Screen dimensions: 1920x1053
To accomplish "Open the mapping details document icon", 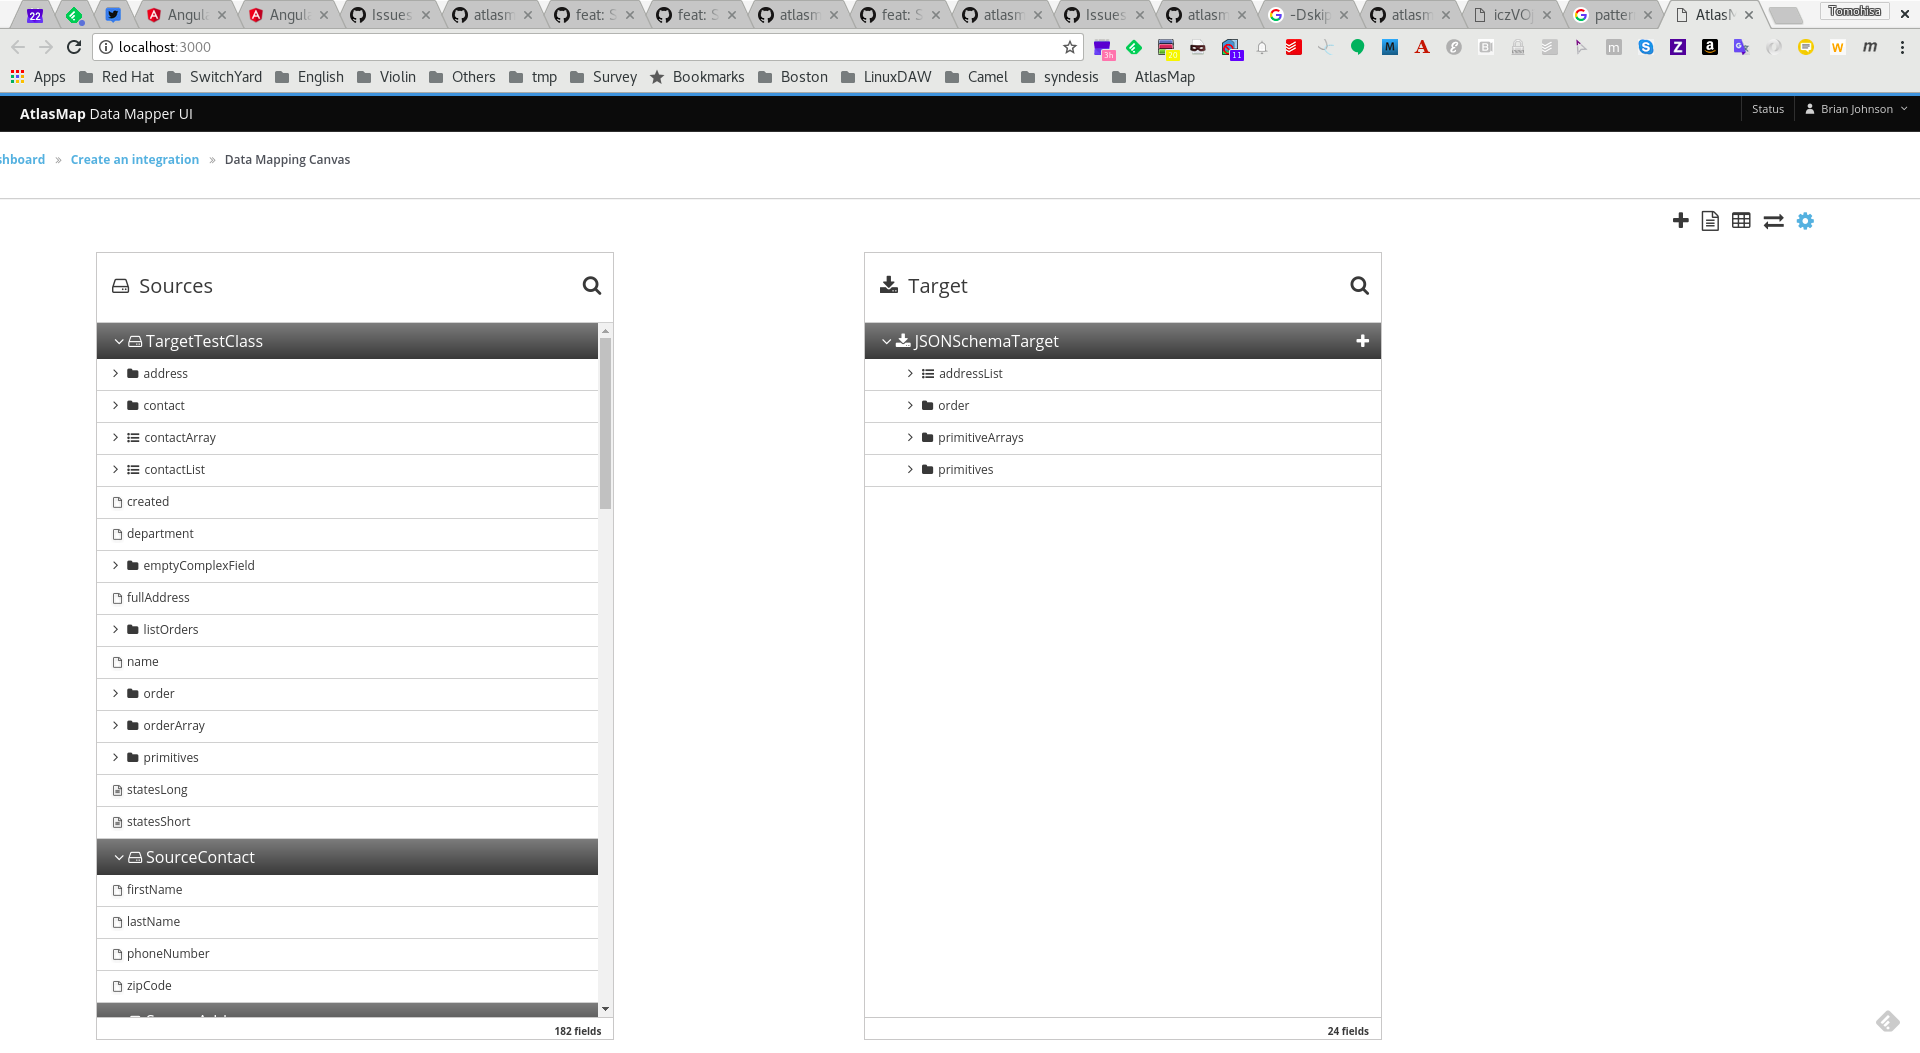I will (1710, 221).
